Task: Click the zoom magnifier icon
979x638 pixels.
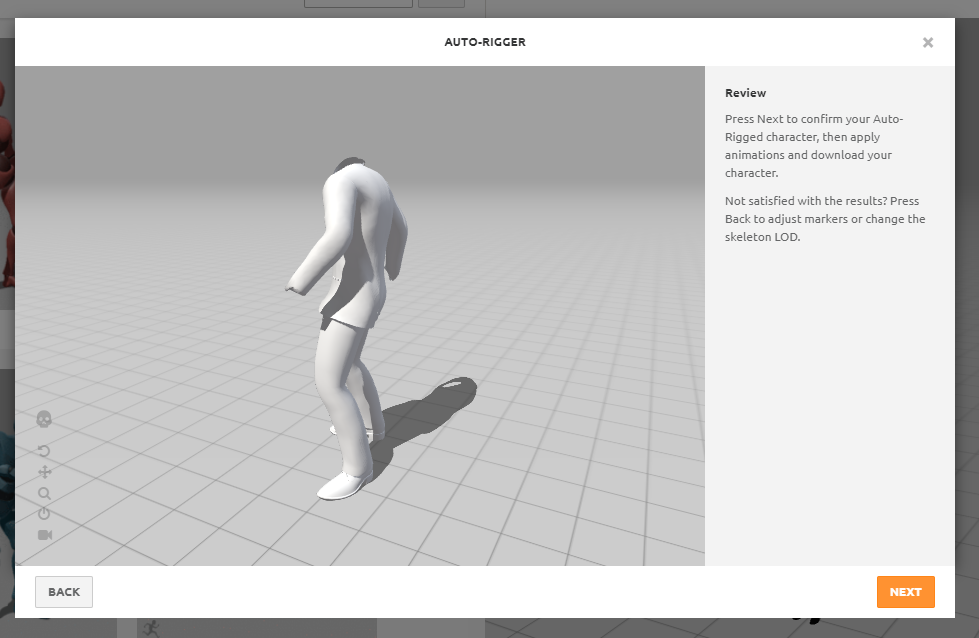Action: [44, 493]
